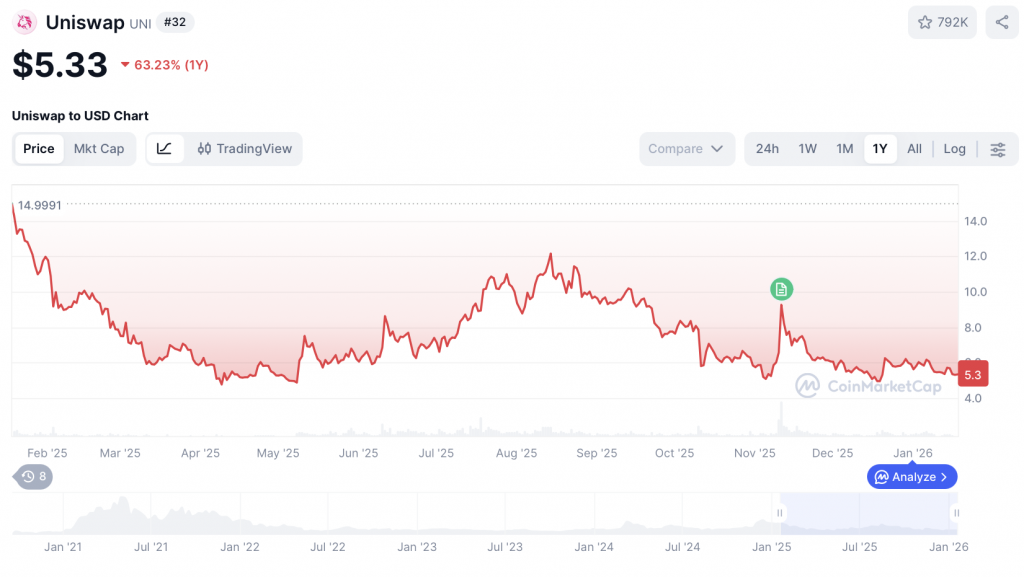Switch to the line chart view icon
Screen dimensions: 1024x577
click(x=165, y=149)
